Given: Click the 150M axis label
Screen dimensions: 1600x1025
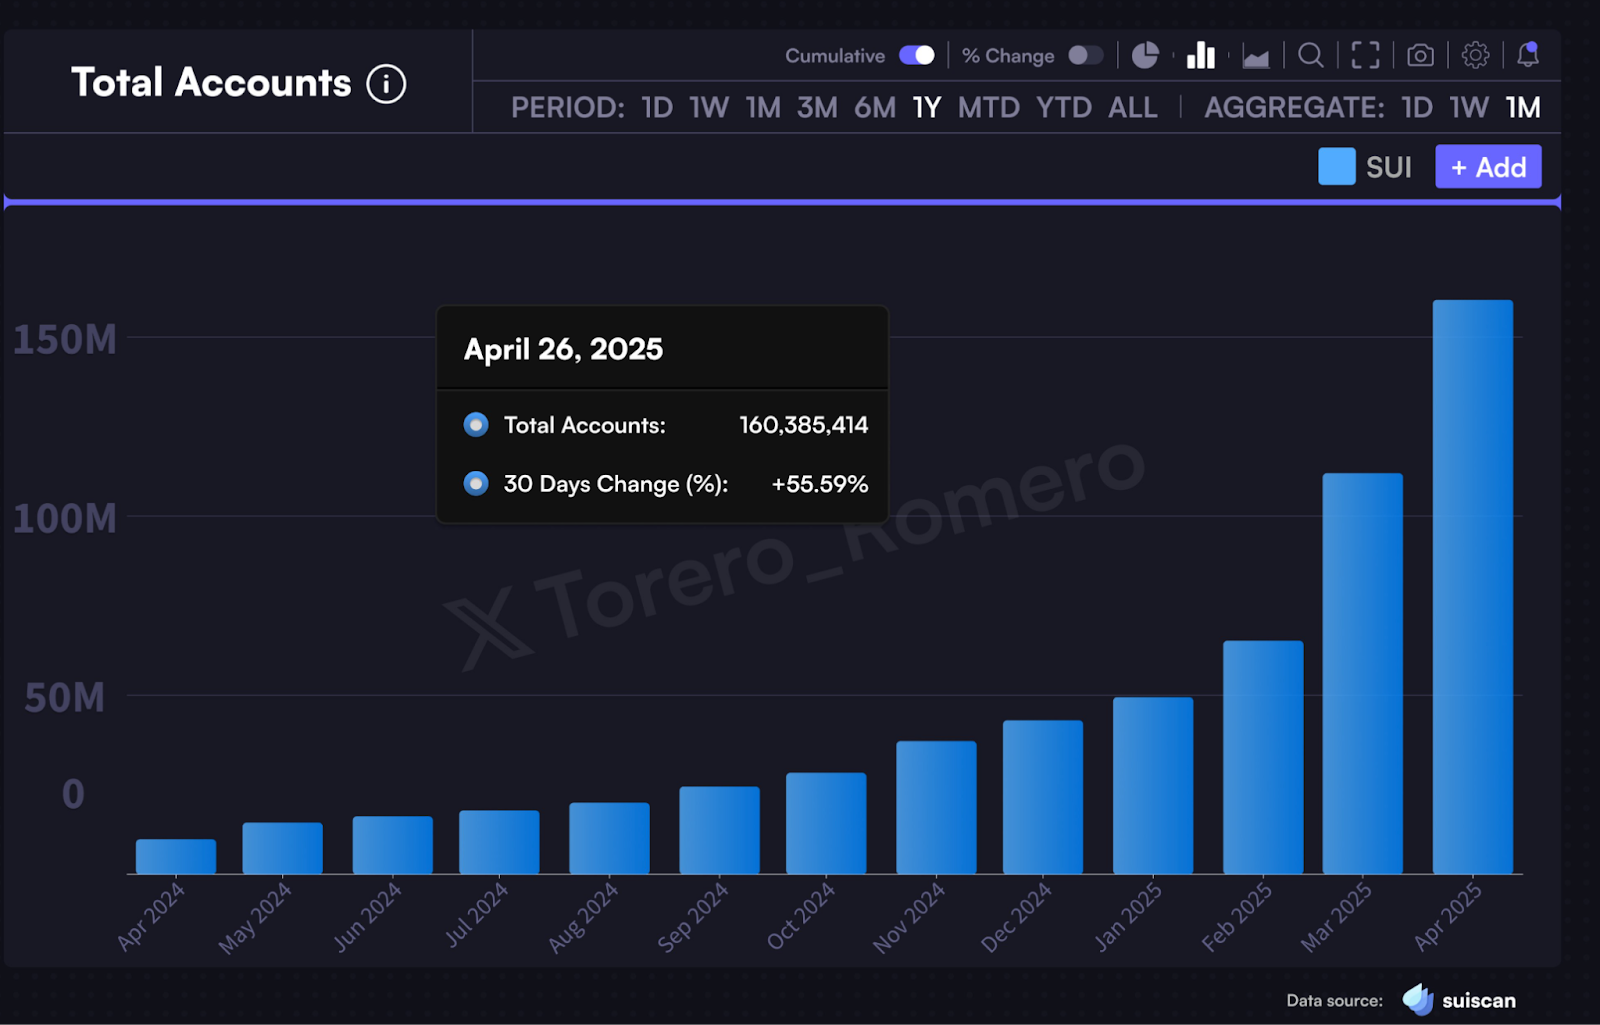Looking at the screenshot, I should 65,340.
